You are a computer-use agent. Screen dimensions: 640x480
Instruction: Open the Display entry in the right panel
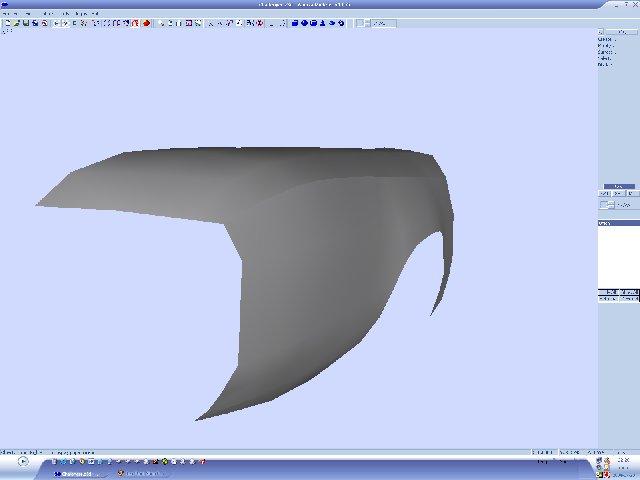[605, 64]
